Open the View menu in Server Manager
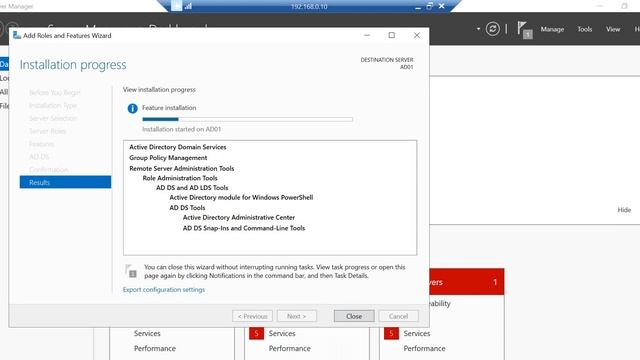640x360 pixels. [x=613, y=29]
